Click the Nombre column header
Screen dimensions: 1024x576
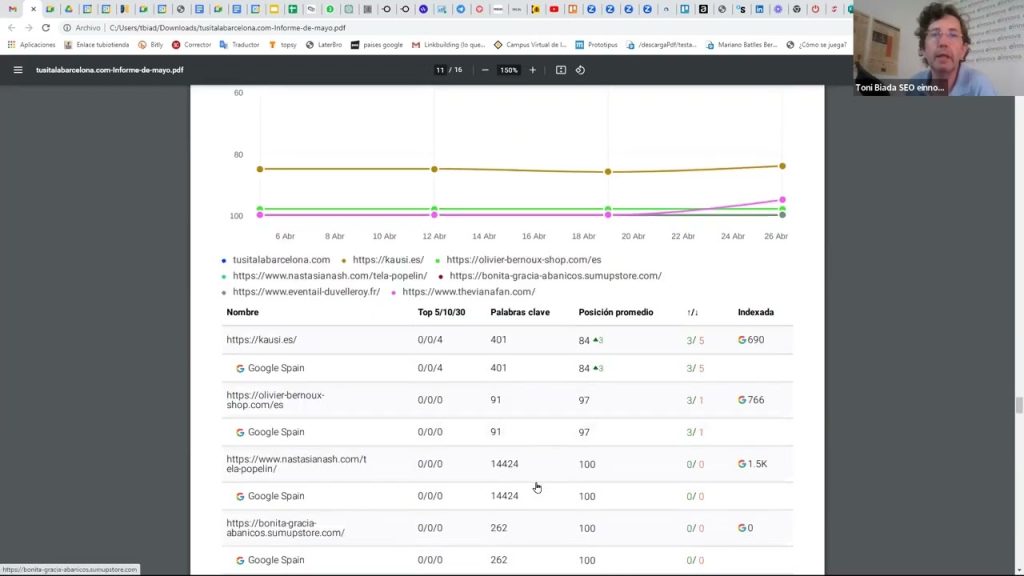[x=242, y=312]
